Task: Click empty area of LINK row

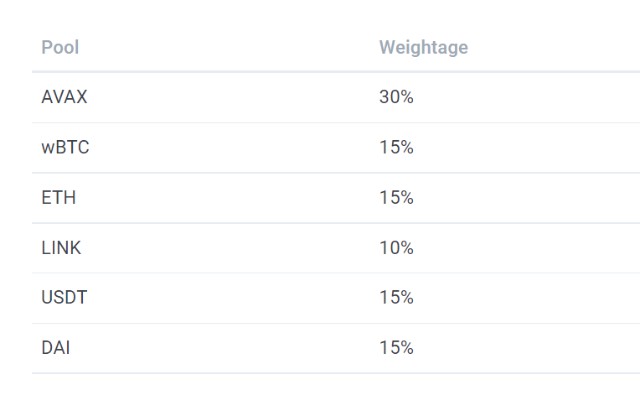Action: pos(229,248)
